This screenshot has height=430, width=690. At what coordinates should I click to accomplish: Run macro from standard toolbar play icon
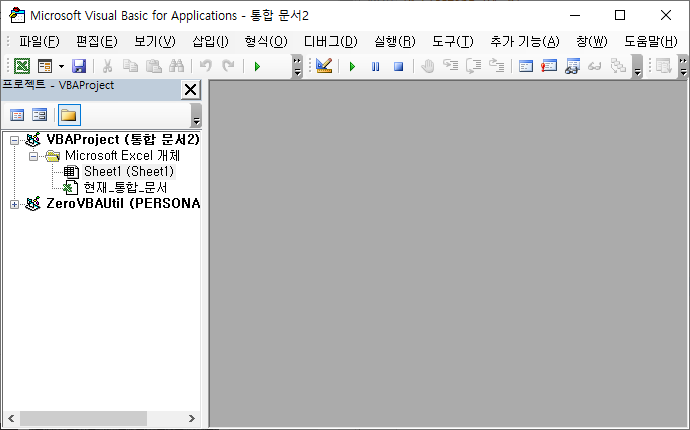tap(257, 66)
